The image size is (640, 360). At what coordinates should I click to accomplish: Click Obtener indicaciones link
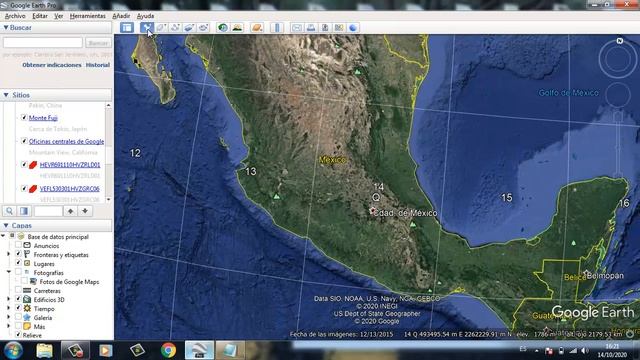[x=51, y=64]
